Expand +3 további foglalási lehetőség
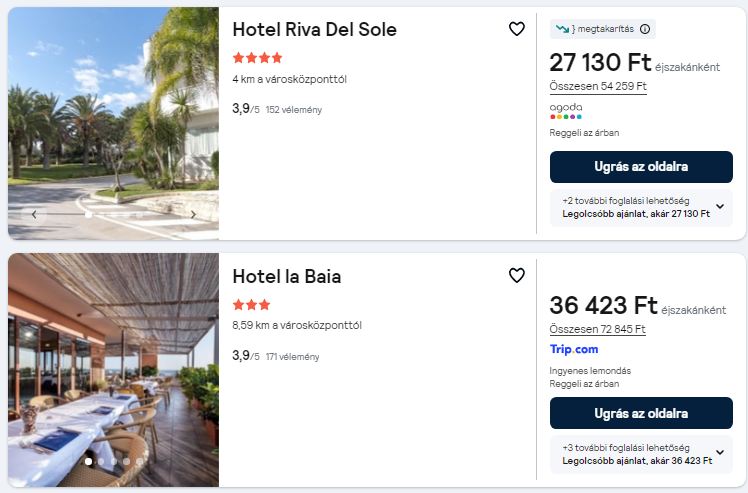The width and height of the screenshot is (748, 493). pos(641,454)
